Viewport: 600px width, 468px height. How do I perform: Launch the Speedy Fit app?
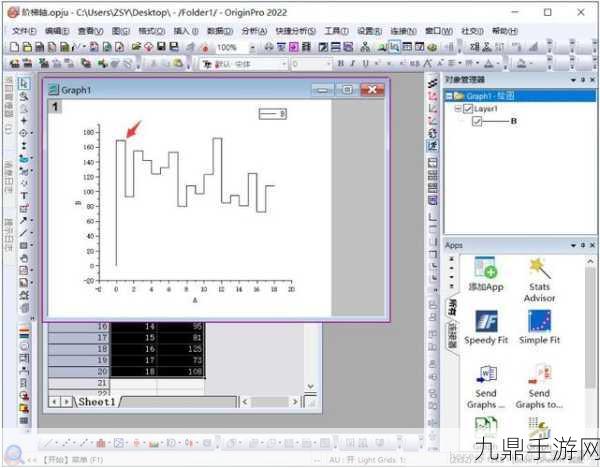[x=486, y=328]
